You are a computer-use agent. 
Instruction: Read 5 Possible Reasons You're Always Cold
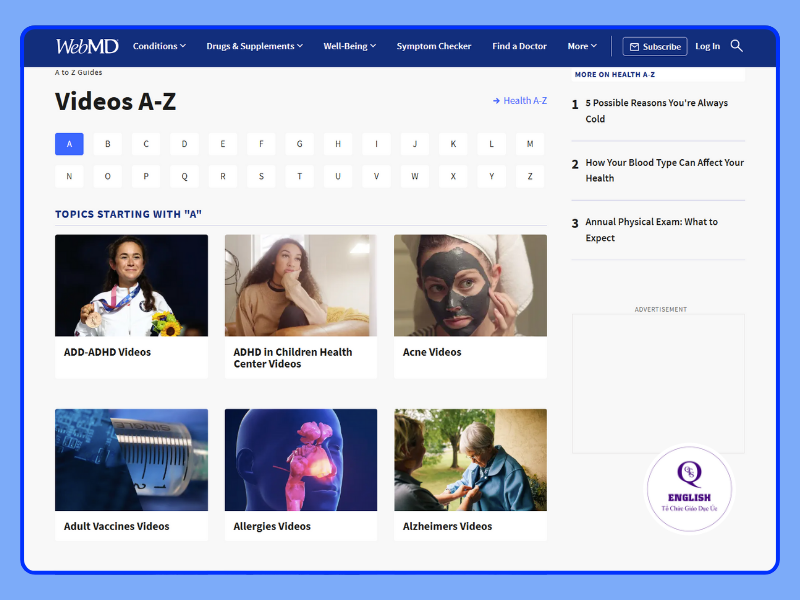pyautogui.click(x=656, y=111)
